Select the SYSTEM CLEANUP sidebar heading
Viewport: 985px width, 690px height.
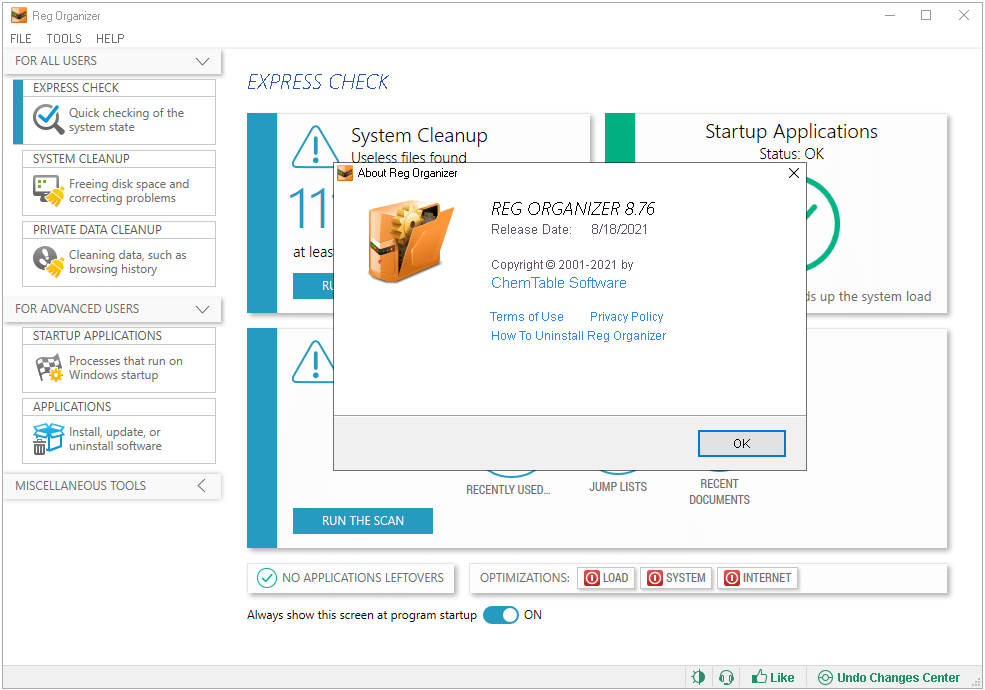[81, 158]
